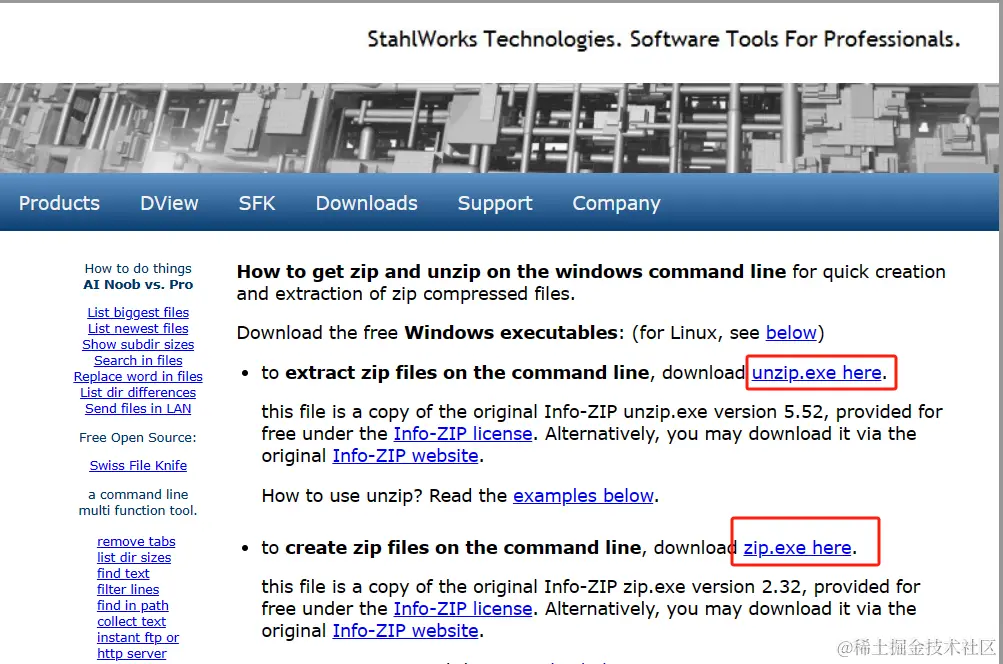Image resolution: width=1003 pixels, height=664 pixels.
Task: Open Info-ZIP website link under zip.exe
Action: click(405, 631)
